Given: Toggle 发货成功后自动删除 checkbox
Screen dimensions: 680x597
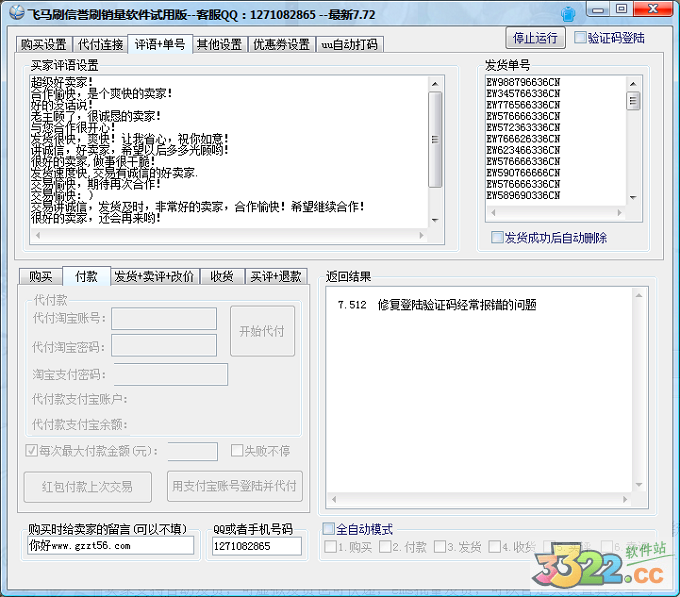Looking at the screenshot, I should pyautogui.click(x=497, y=237).
